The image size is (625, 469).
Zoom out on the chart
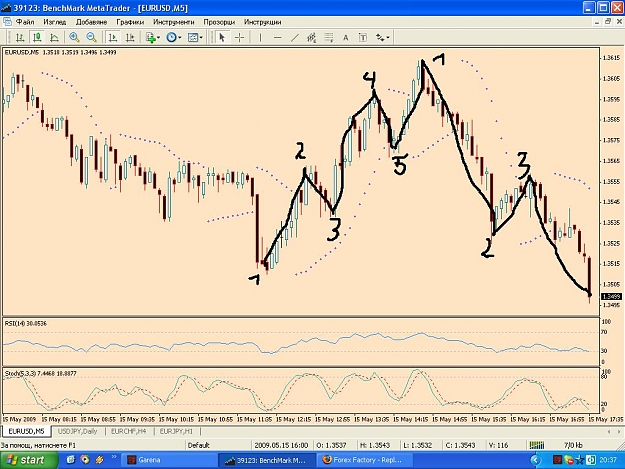tap(92, 37)
